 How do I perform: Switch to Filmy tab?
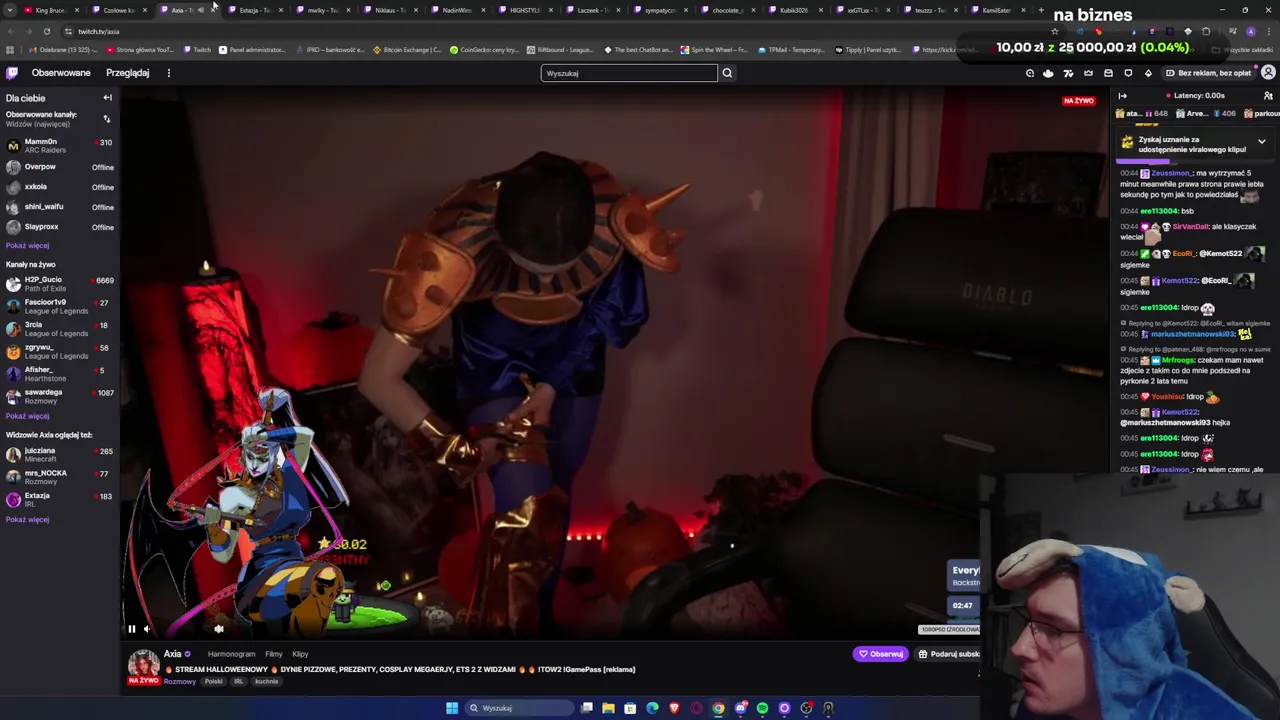(x=273, y=654)
